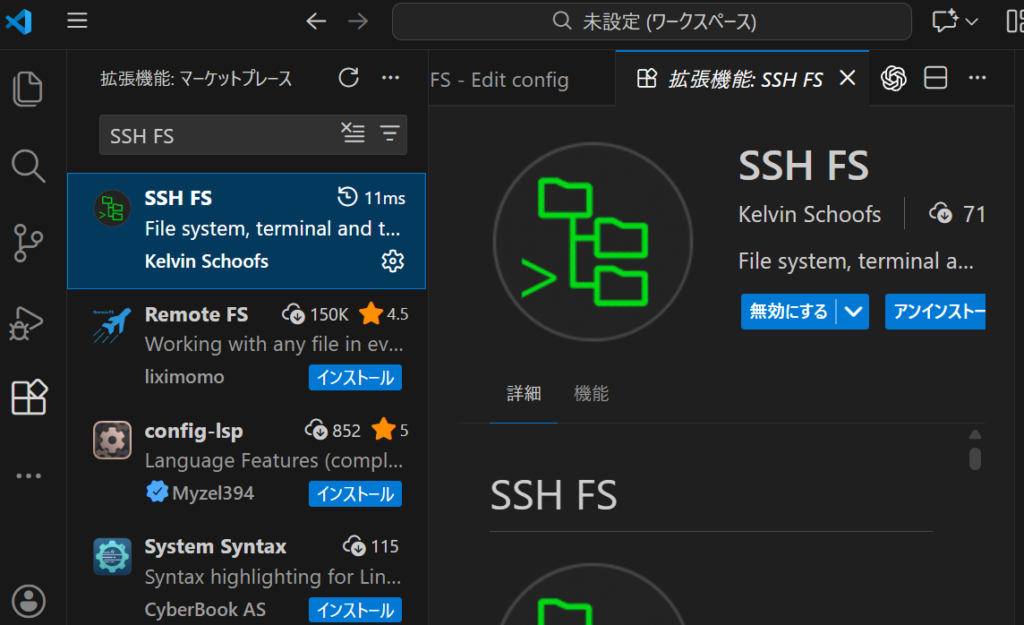
Task: Switch to the 機能 tab
Action: [x=591, y=394]
